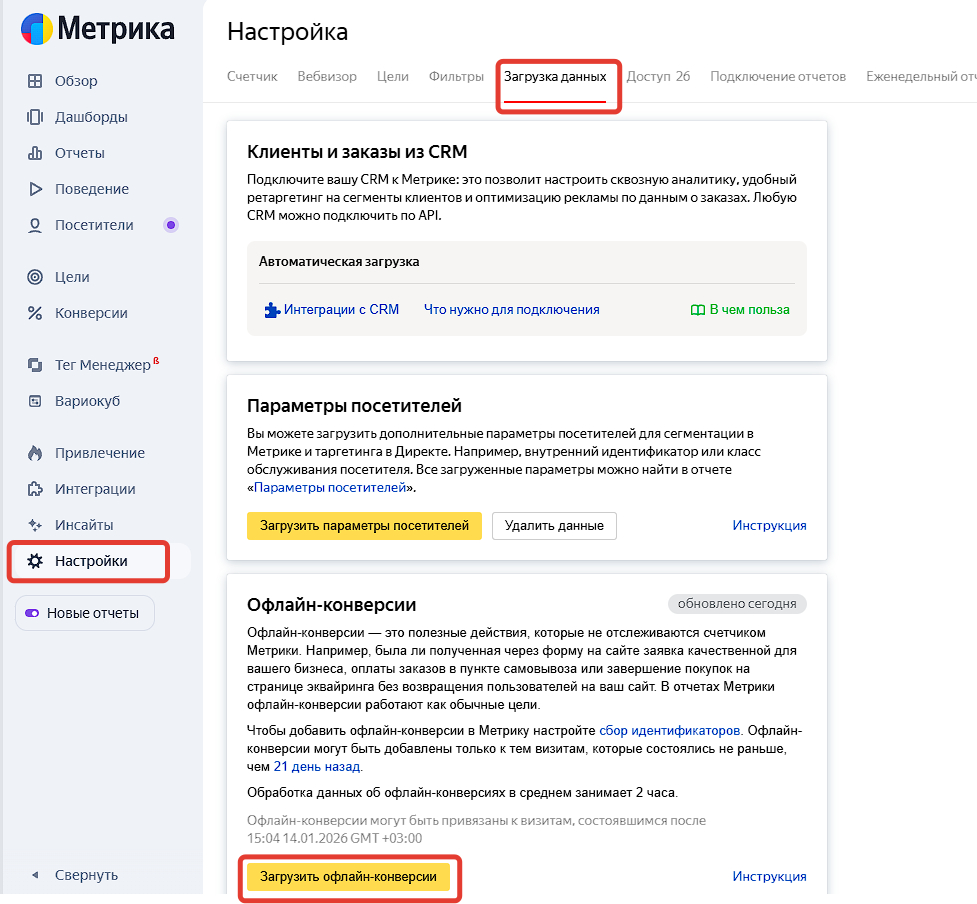Click the purple dot beside Посетители

click(x=171, y=225)
